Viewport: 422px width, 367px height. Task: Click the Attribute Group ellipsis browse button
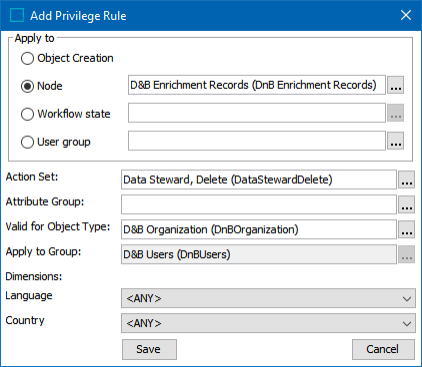[x=406, y=205]
